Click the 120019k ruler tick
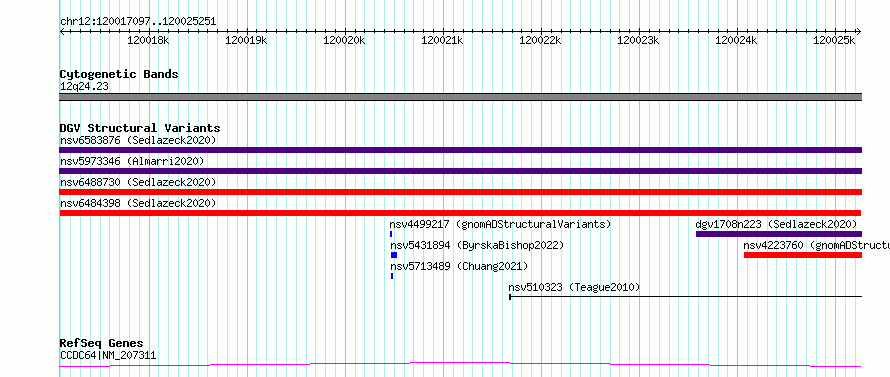890x377 pixels. tap(246, 40)
